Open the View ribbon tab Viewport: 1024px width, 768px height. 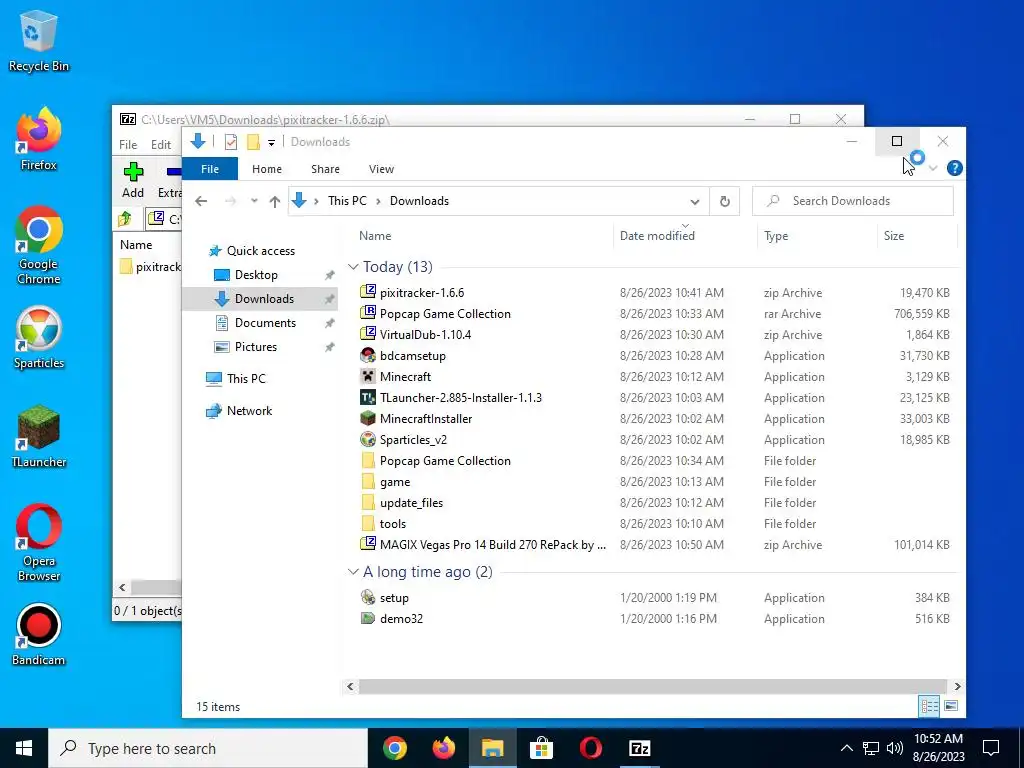381,169
